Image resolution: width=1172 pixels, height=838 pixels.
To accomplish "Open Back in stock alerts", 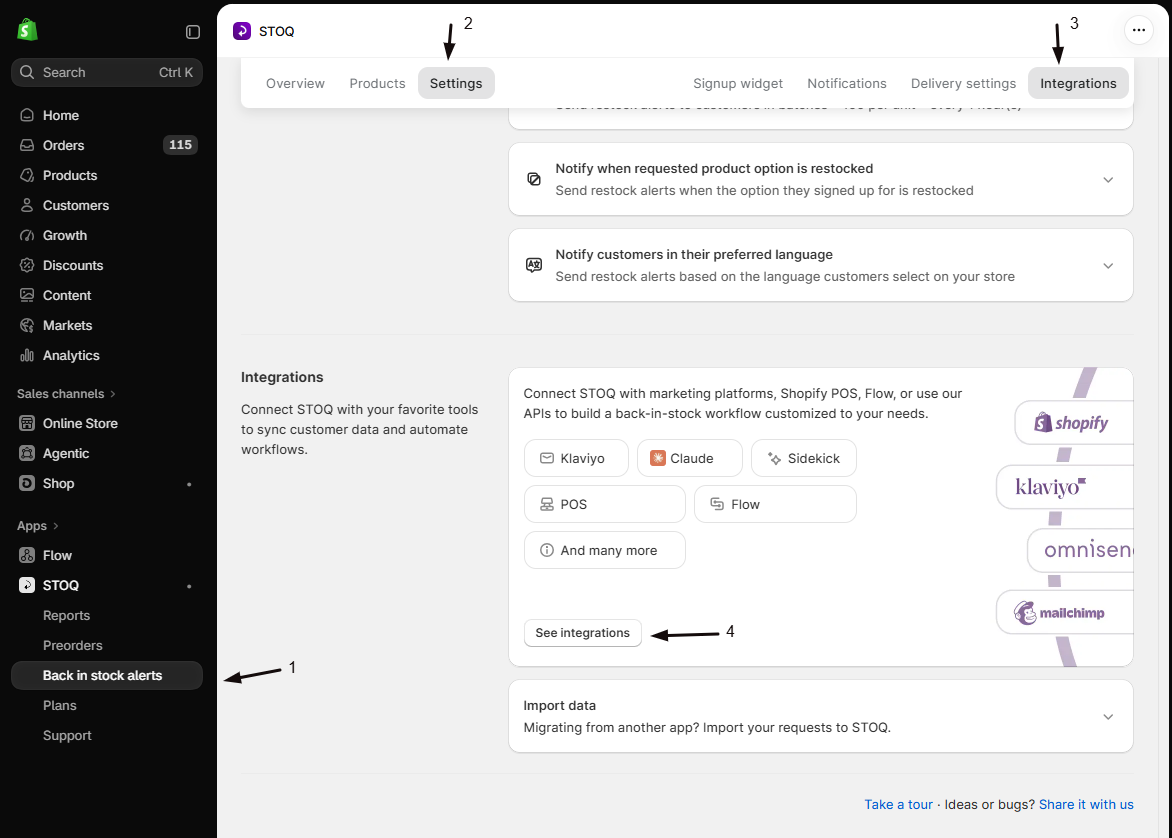I will (x=107, y=675).
